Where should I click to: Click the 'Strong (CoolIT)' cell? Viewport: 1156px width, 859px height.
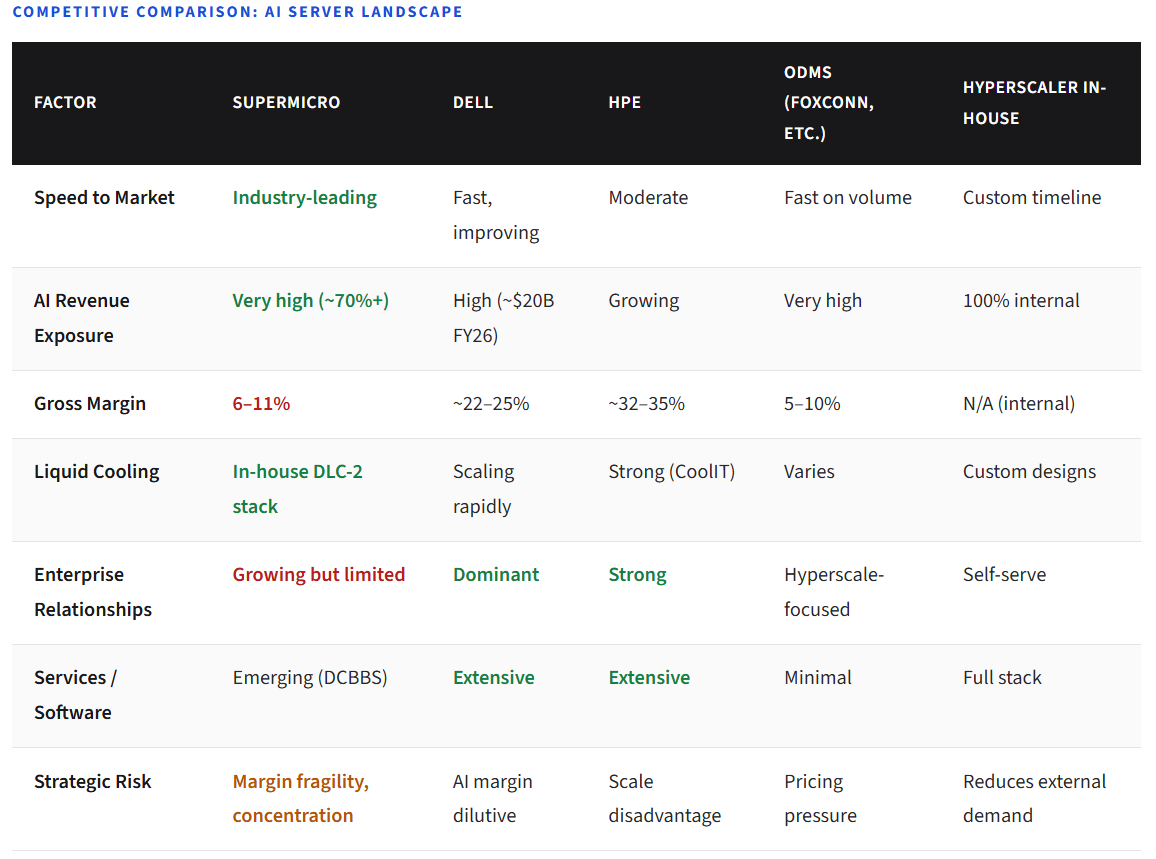[x=672, y=472]
